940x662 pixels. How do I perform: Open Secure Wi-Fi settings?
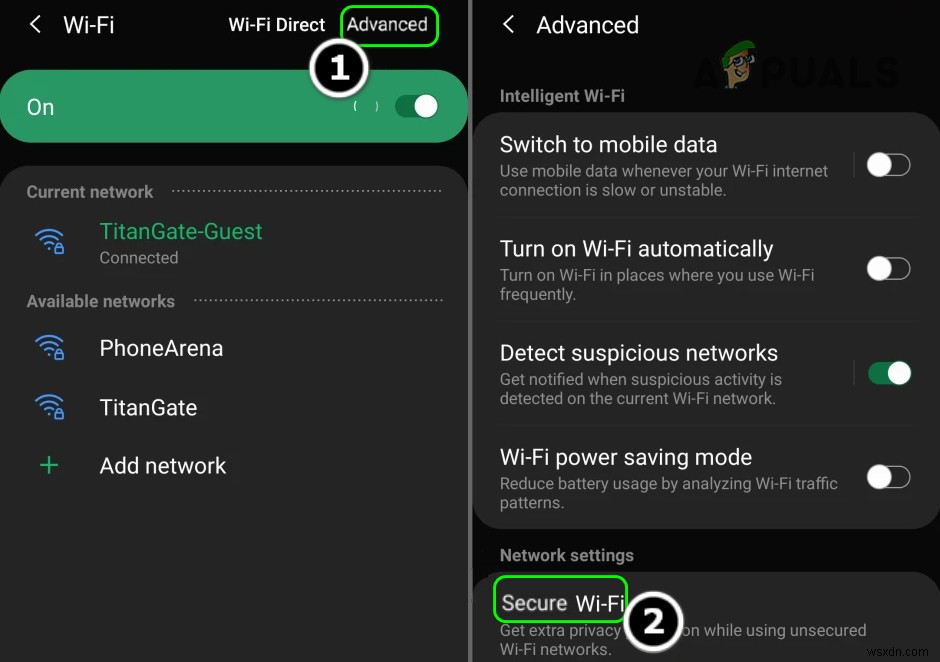(560, 602)
